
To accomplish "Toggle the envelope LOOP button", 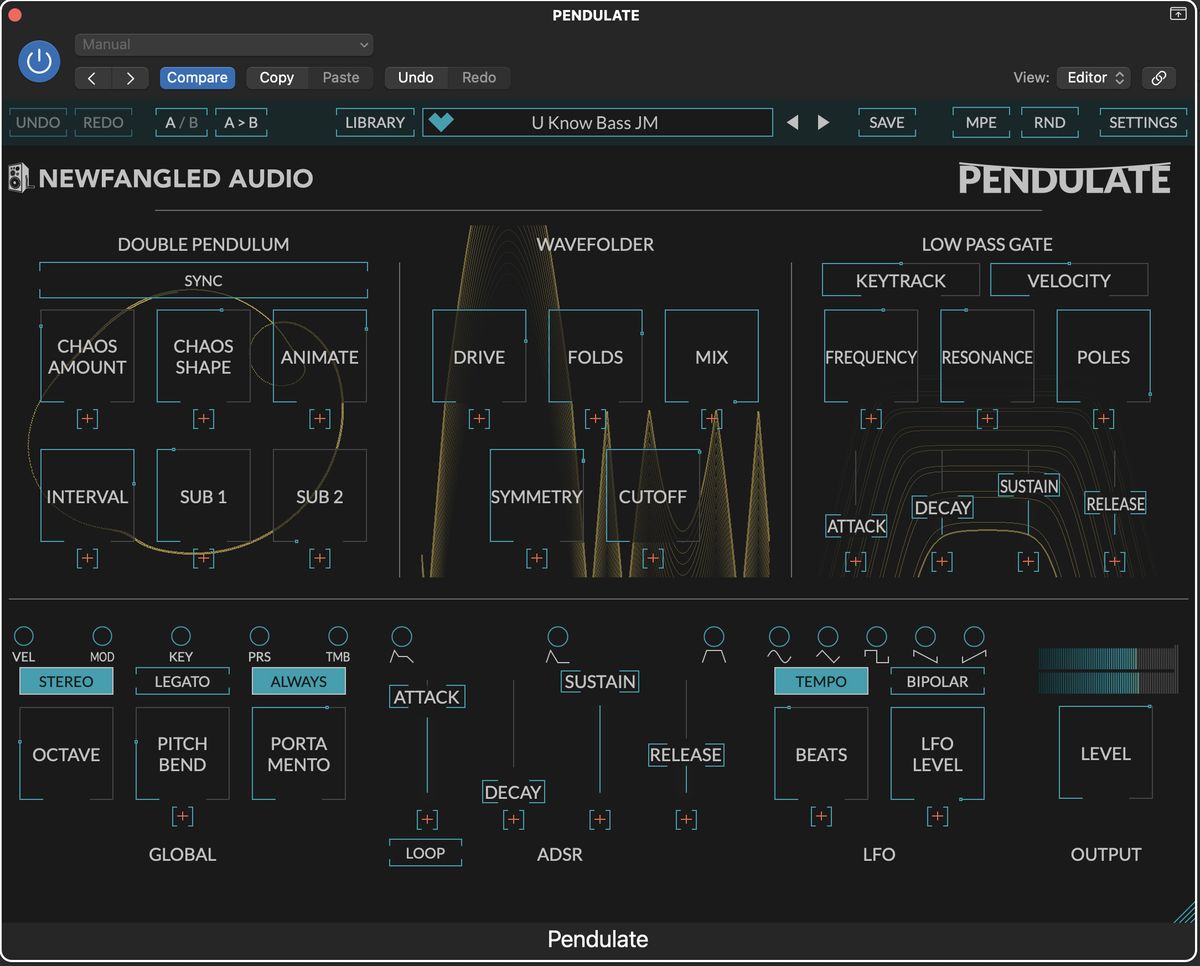I will [425, 853].
